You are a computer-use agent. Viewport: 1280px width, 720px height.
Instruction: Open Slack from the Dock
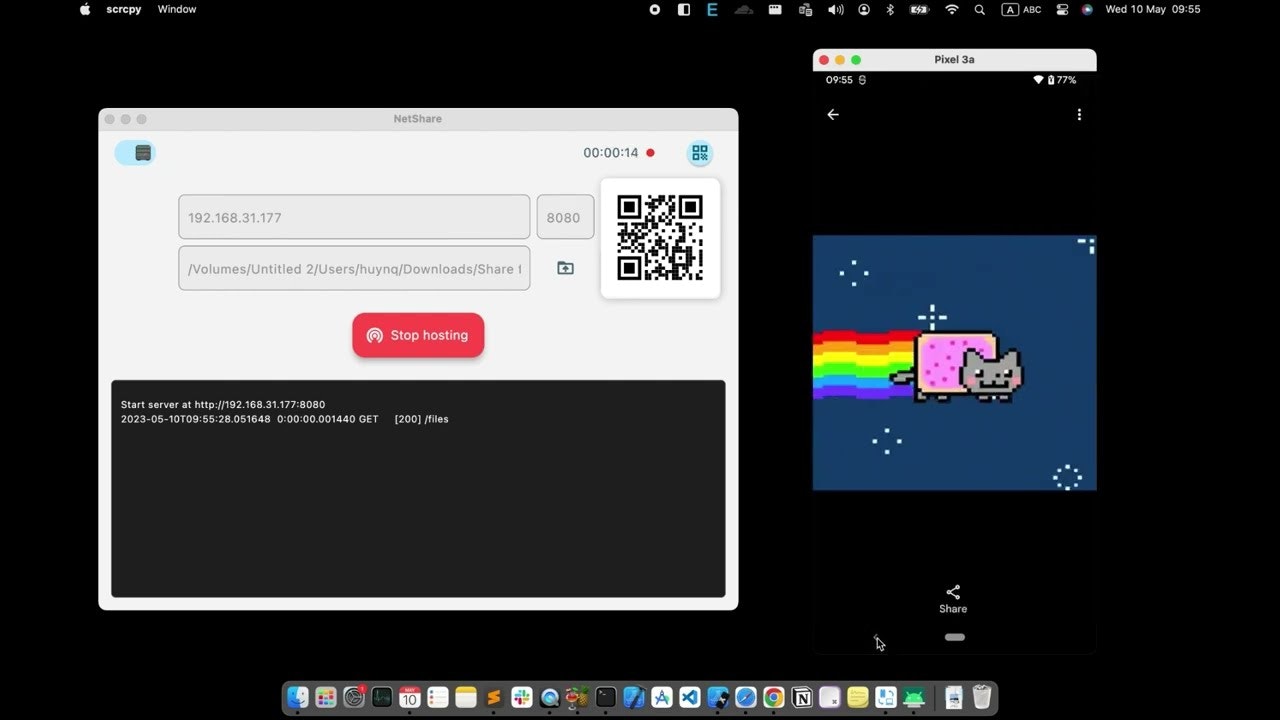click(x=521, y=698)
